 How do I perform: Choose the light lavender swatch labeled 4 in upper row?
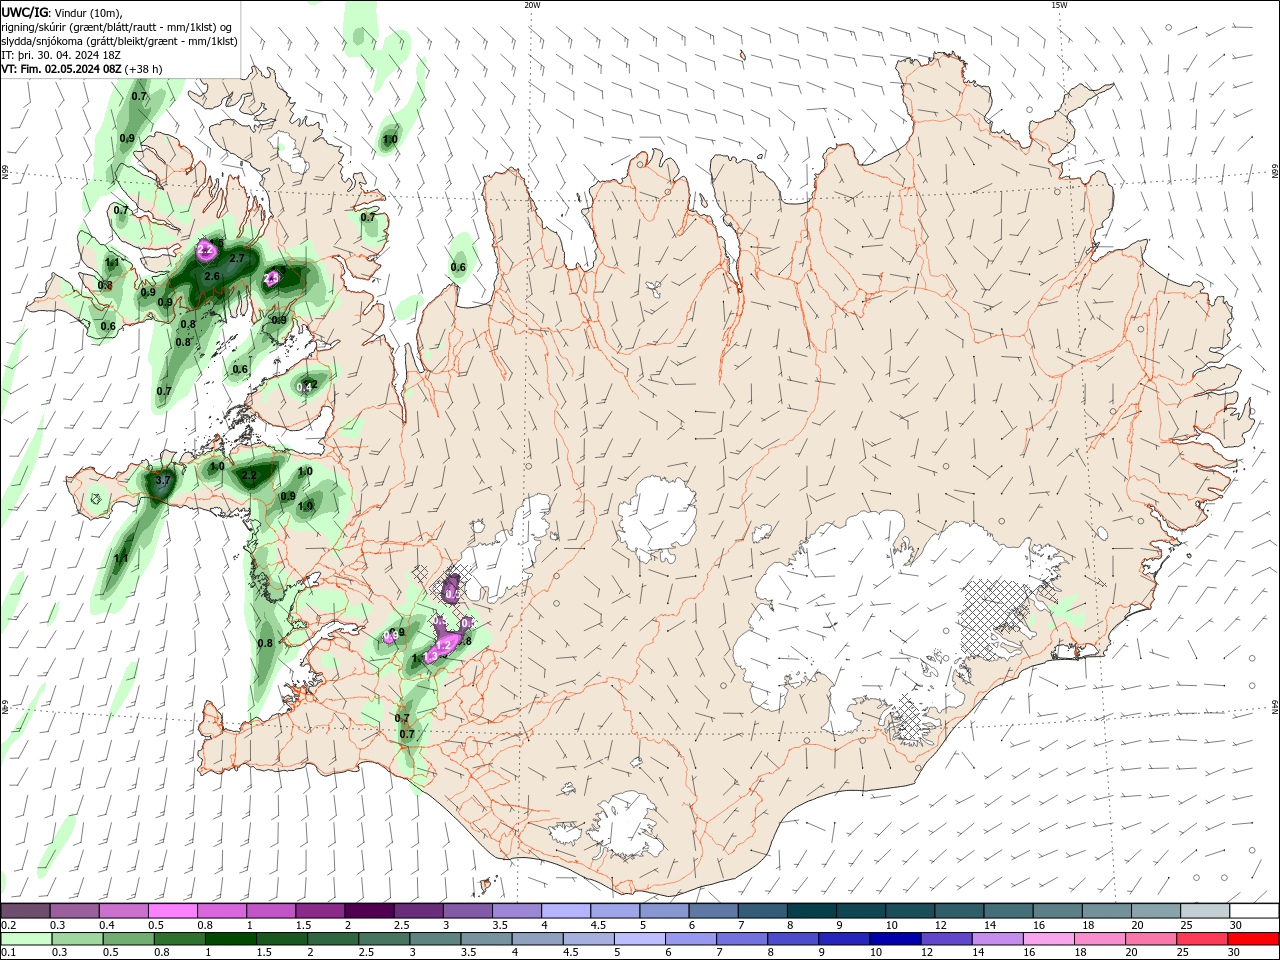(x=565, y=911)
